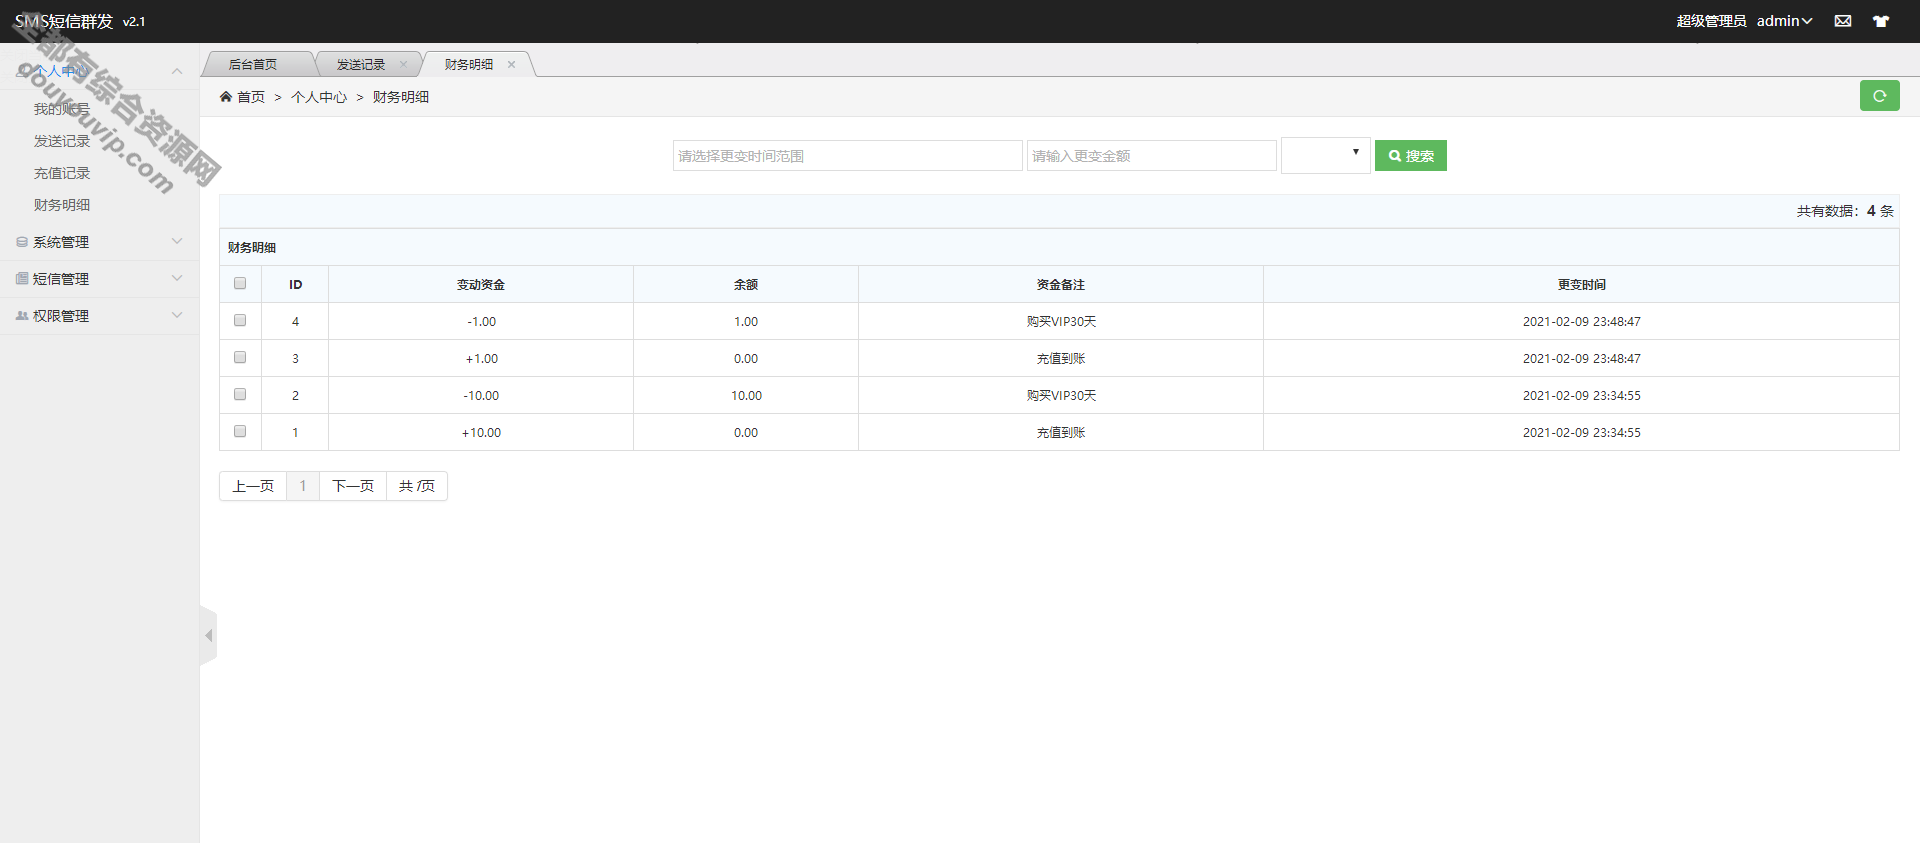
Task: Click the 更变金额 amount input field
Action: (x=1152, y=155)
